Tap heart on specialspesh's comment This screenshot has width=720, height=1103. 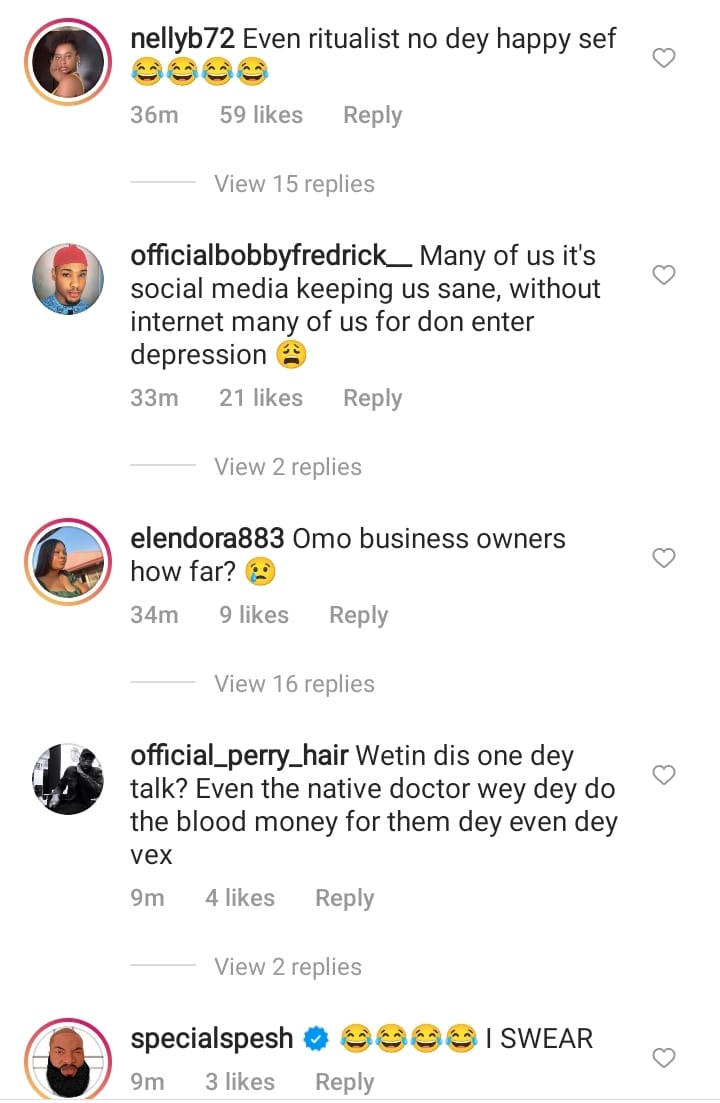pyautogui.click(x=664, y=1057)
